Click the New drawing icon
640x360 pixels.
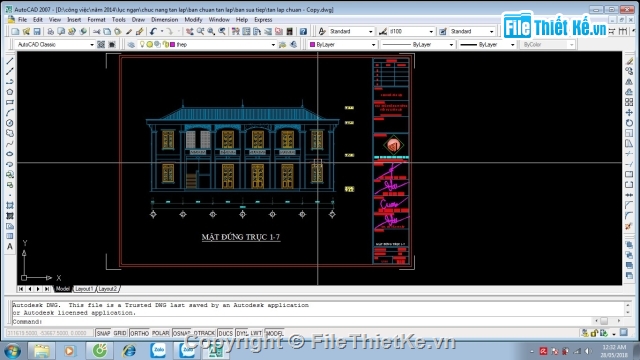point(16,31)
